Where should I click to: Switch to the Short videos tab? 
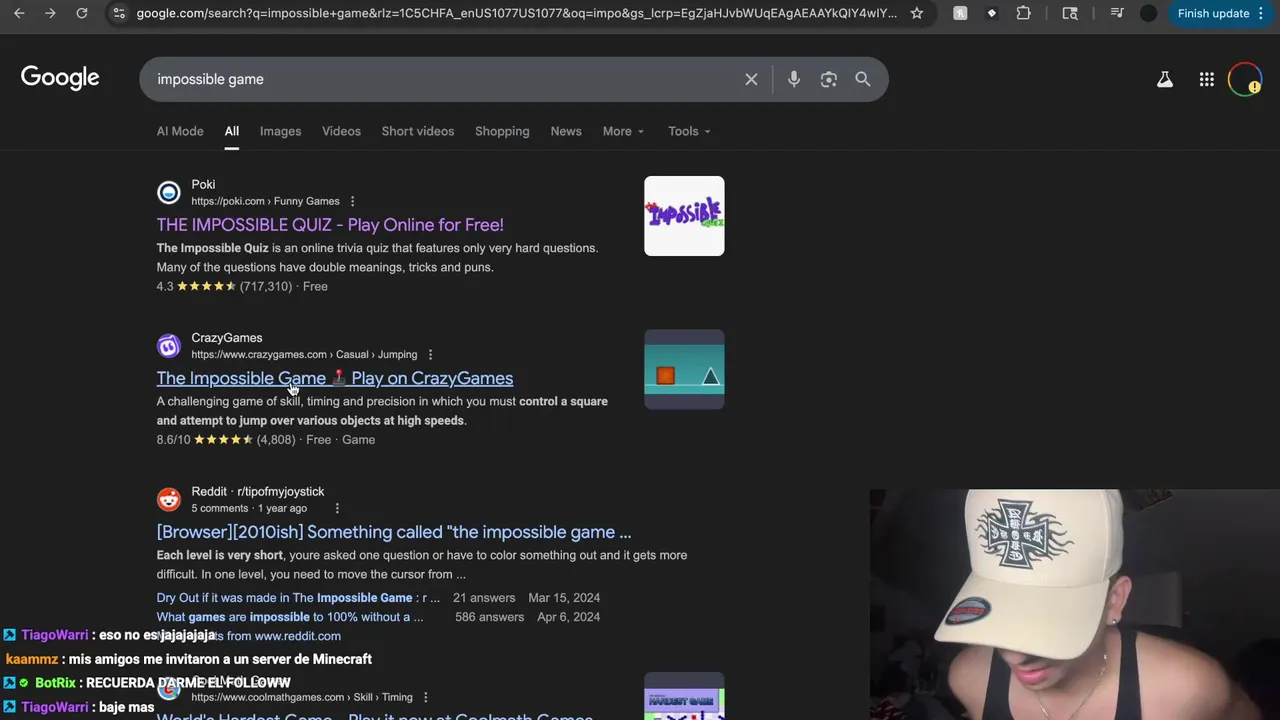click(x=417, y=131)
